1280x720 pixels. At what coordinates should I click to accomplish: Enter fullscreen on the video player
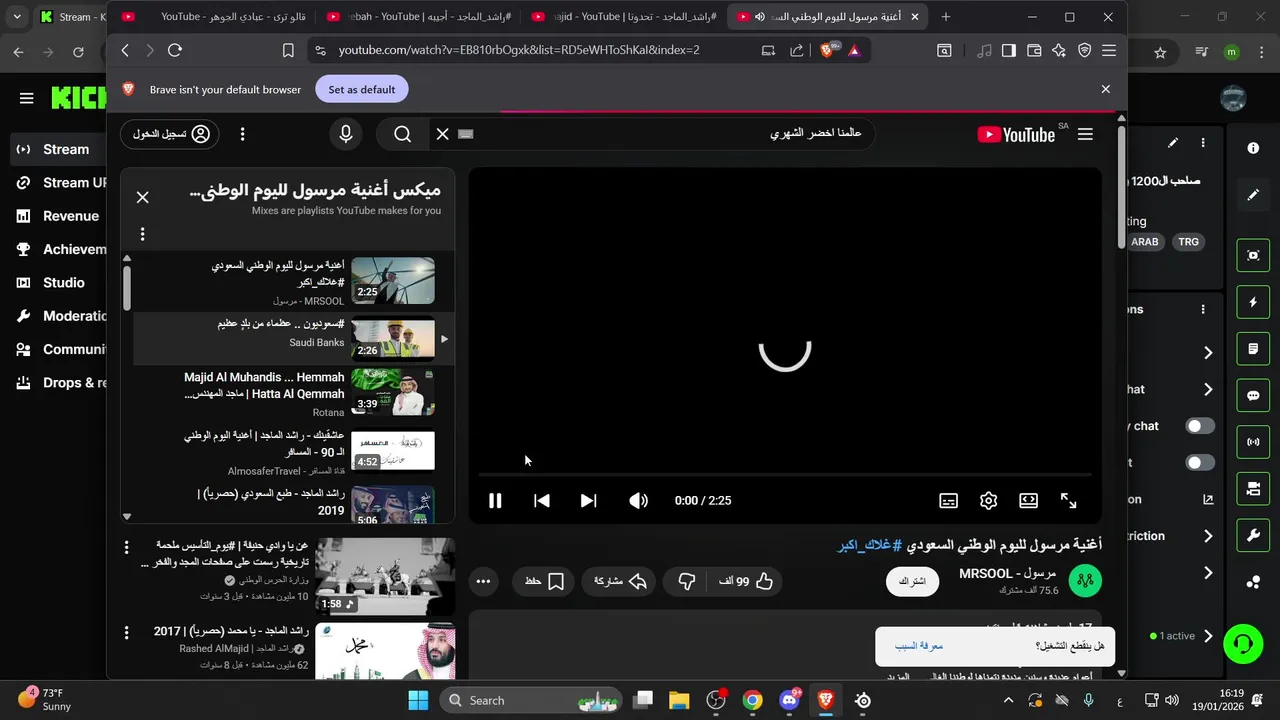1068,501
